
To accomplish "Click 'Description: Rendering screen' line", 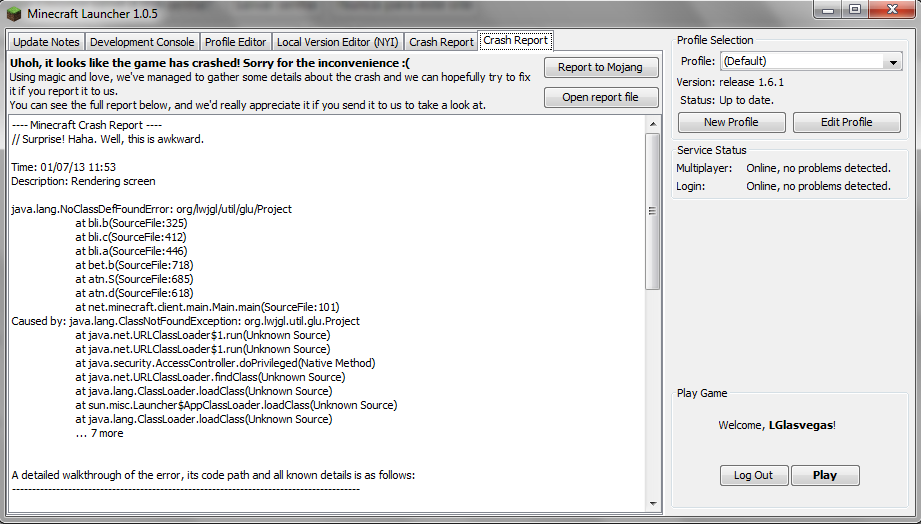I will click(83, 182).
